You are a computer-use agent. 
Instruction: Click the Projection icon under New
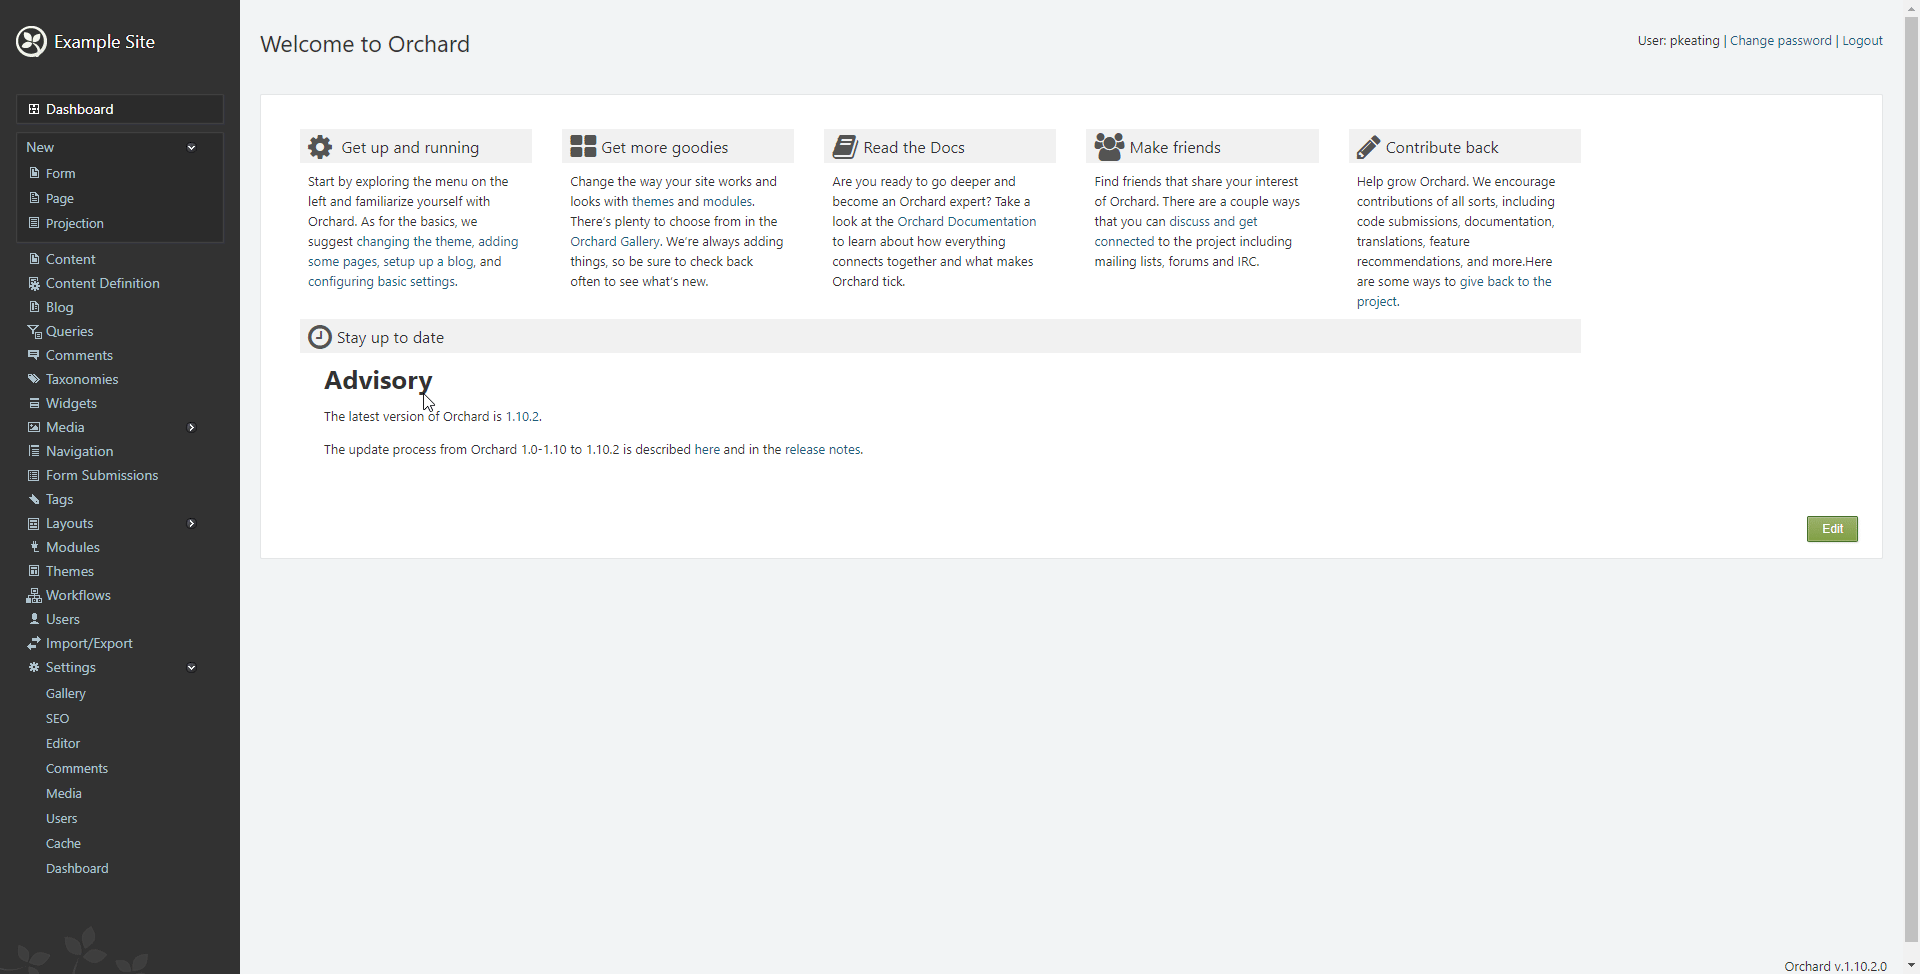[x=34, y=223]
